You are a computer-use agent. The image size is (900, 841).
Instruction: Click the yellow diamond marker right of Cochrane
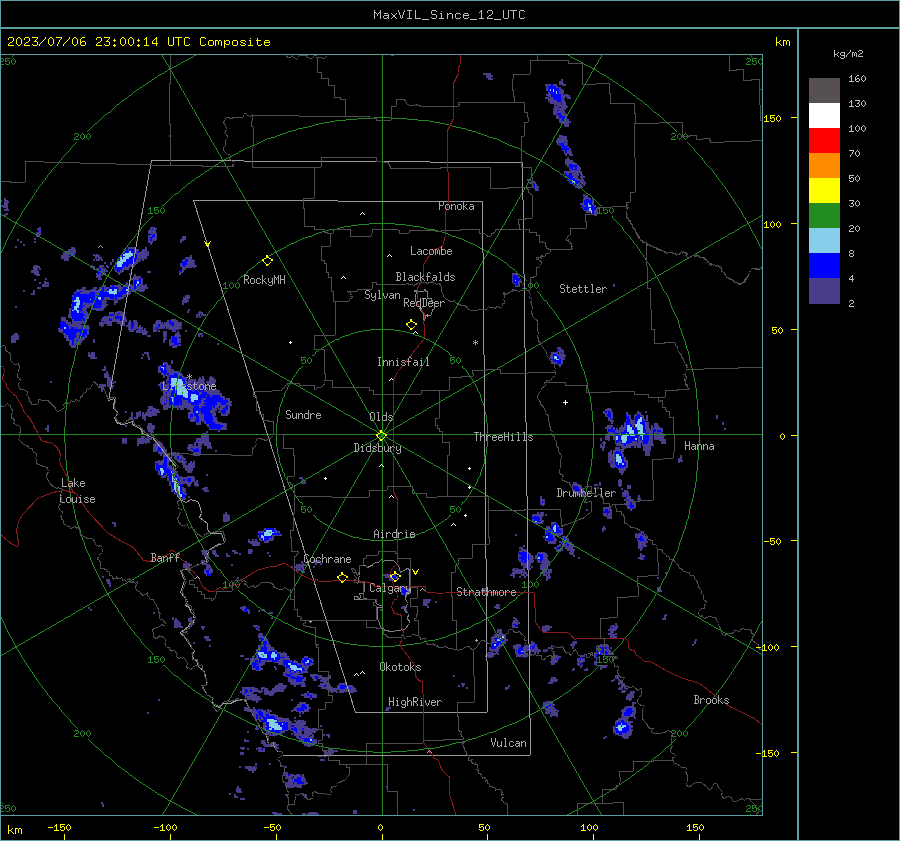tap(342, 577)
